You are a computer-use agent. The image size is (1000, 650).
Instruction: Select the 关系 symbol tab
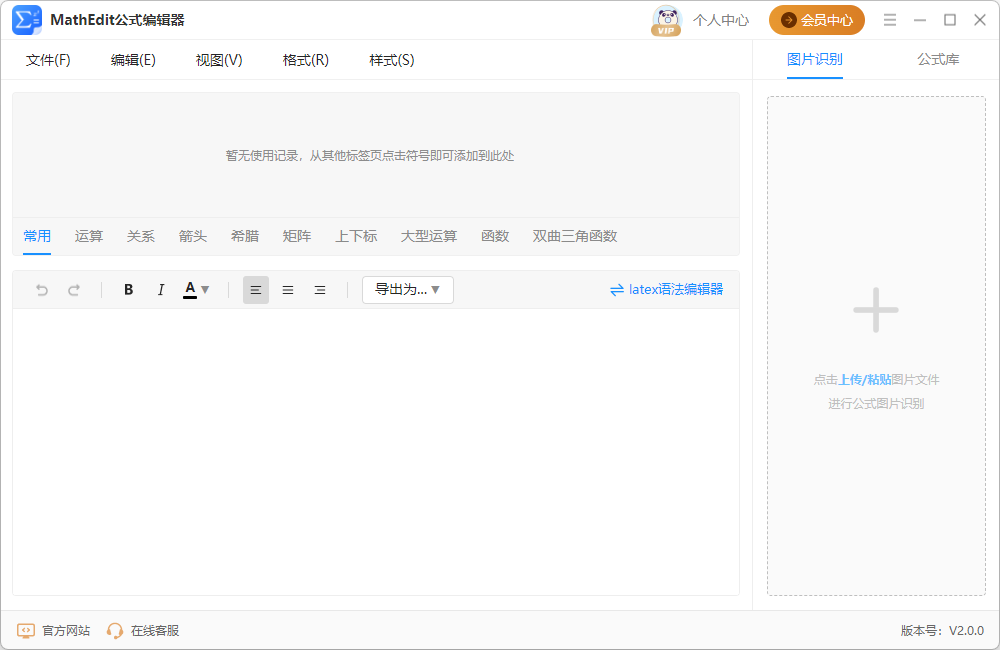point(140,236)
